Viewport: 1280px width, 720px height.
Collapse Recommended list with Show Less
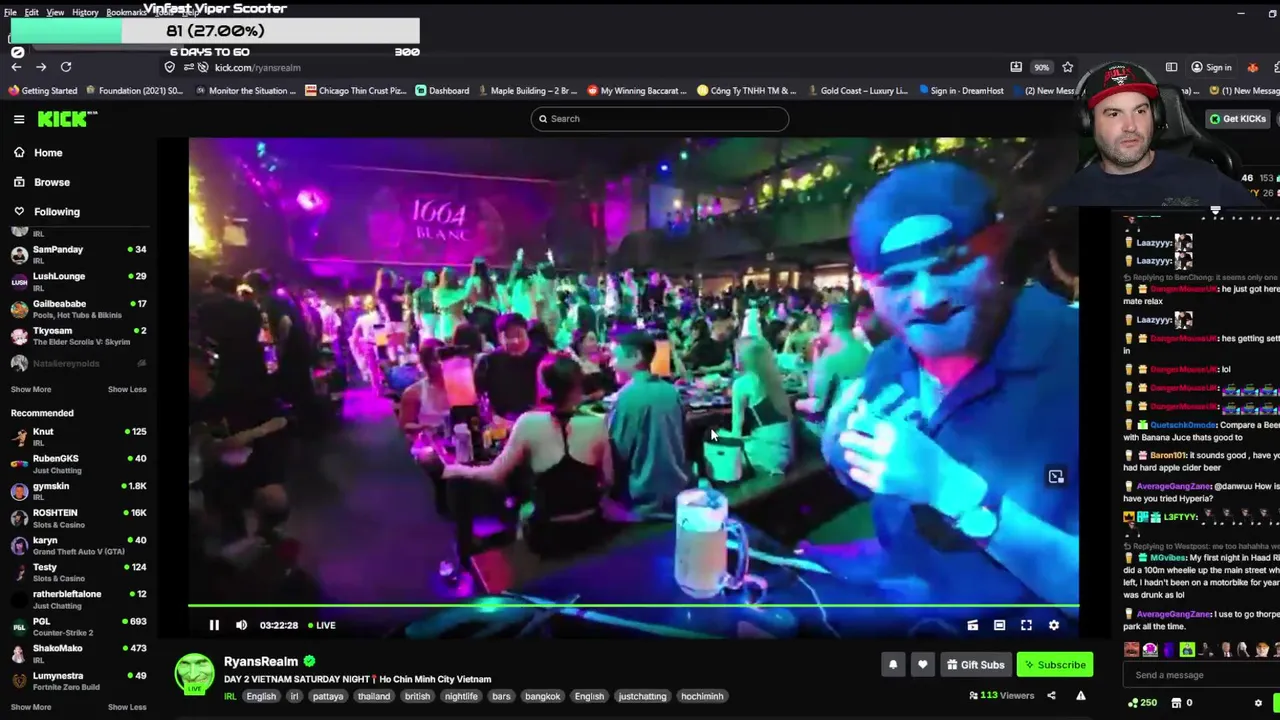(127, 707)
